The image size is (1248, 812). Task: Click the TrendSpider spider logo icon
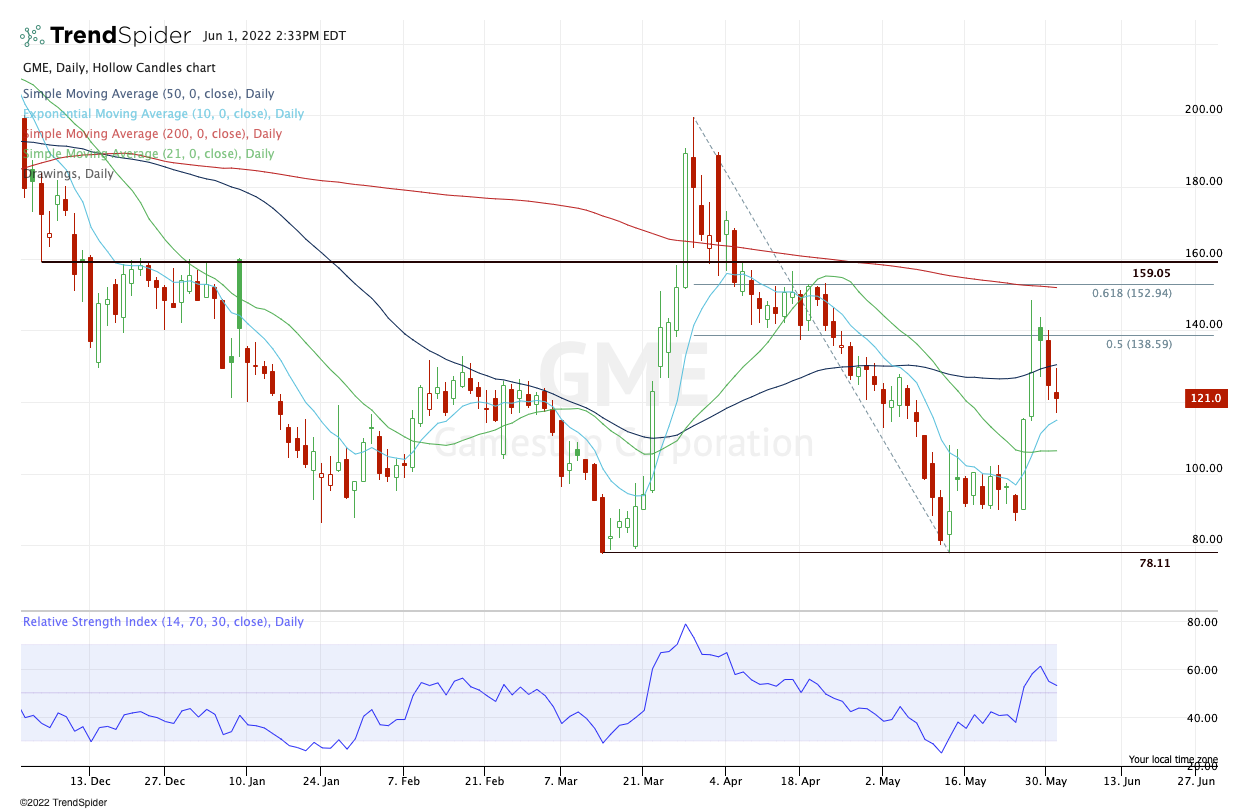coord(32,36)
